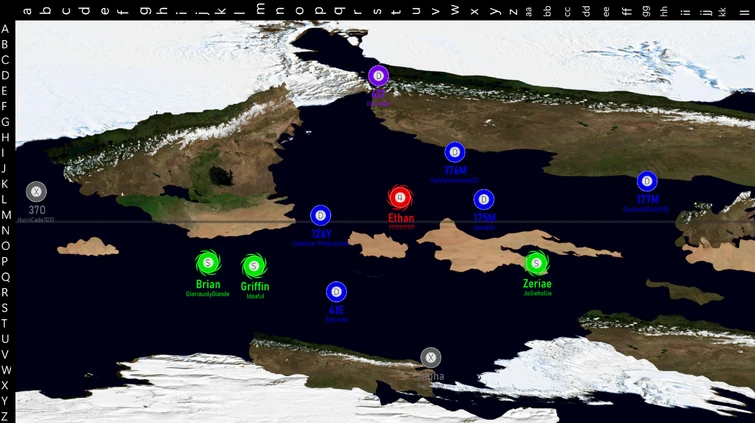This screenshot has width=755, height=423.
Task: Click the gray X marker labeled 370
Action: tap(36, 192)
